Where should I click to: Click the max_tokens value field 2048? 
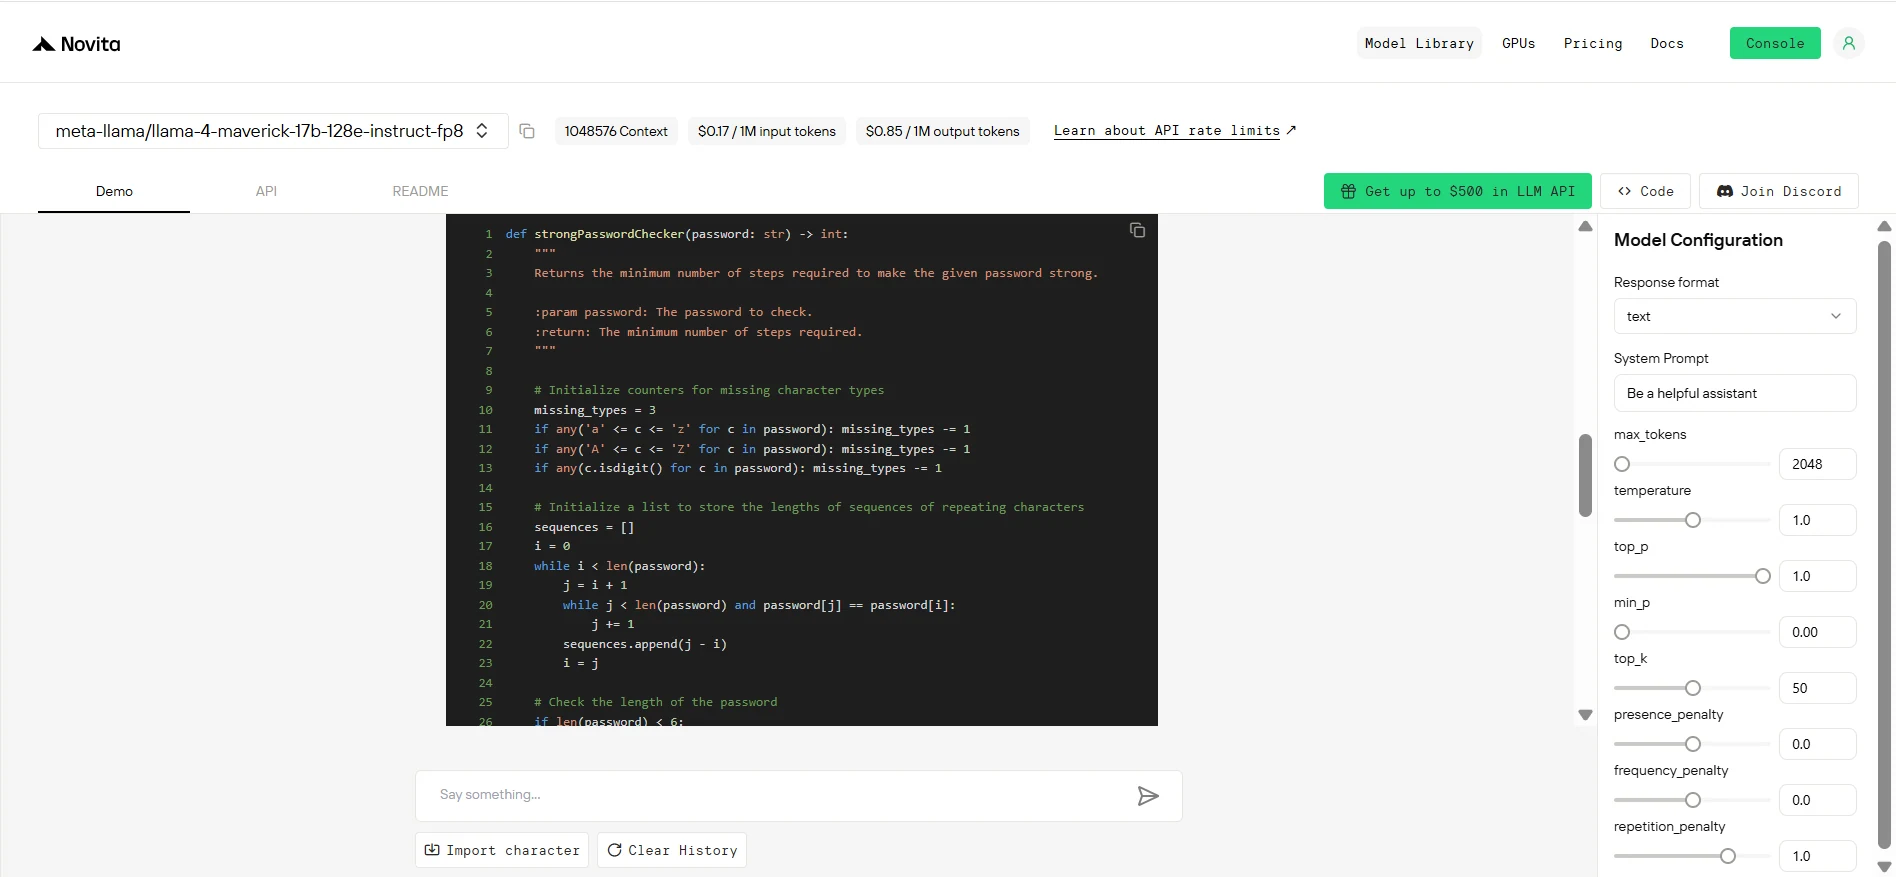click(1818, 464)
